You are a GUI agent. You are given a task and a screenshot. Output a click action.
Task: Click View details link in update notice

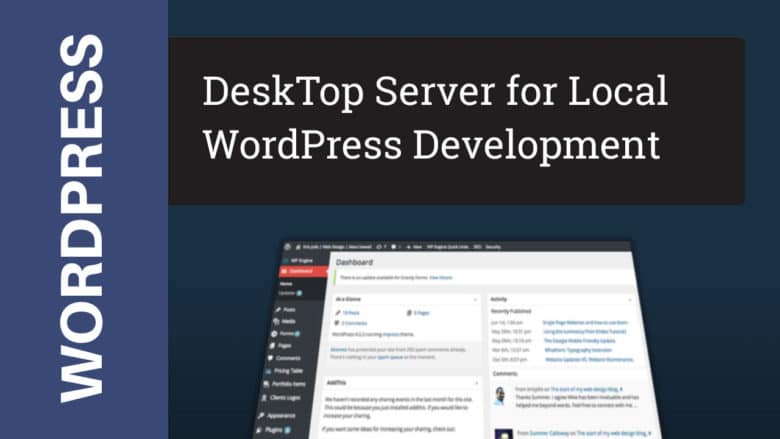[x=441, y=277]
